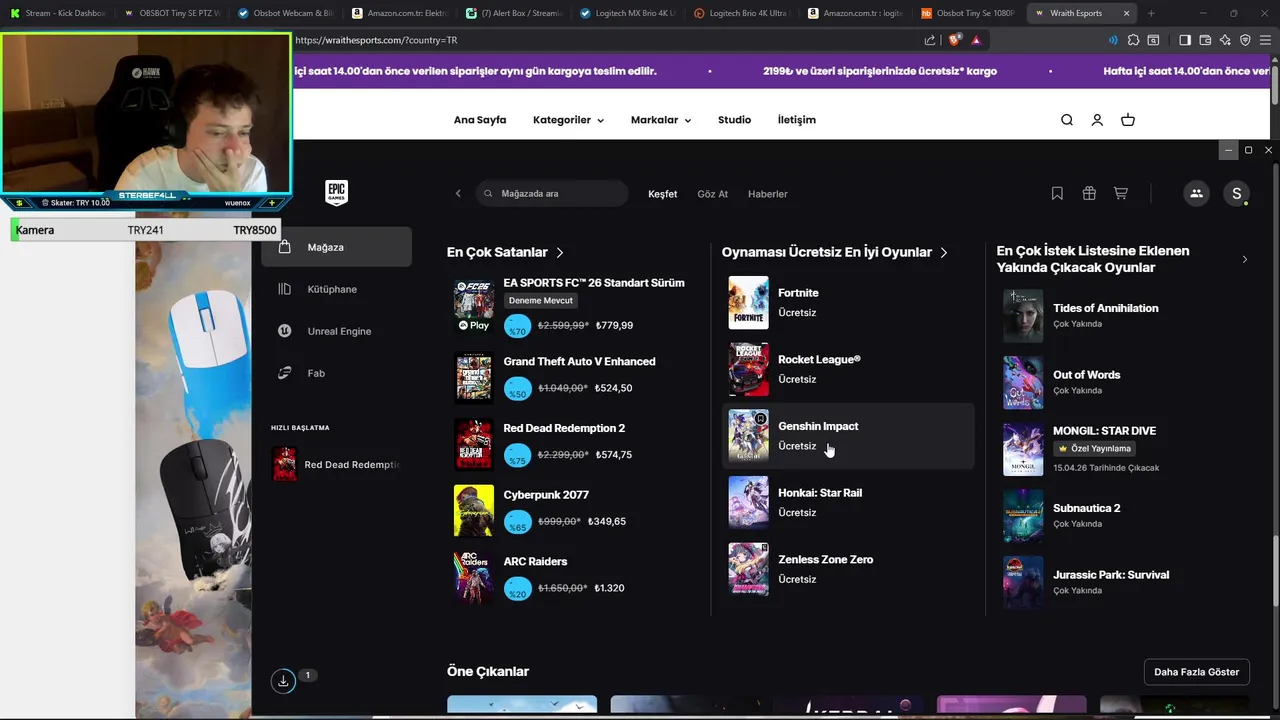Image resolution: width=1280 pixels, height=720 pixels.
Task: Switch to the Stream - Kick Dashboard tab
Action: click(58, 13)
